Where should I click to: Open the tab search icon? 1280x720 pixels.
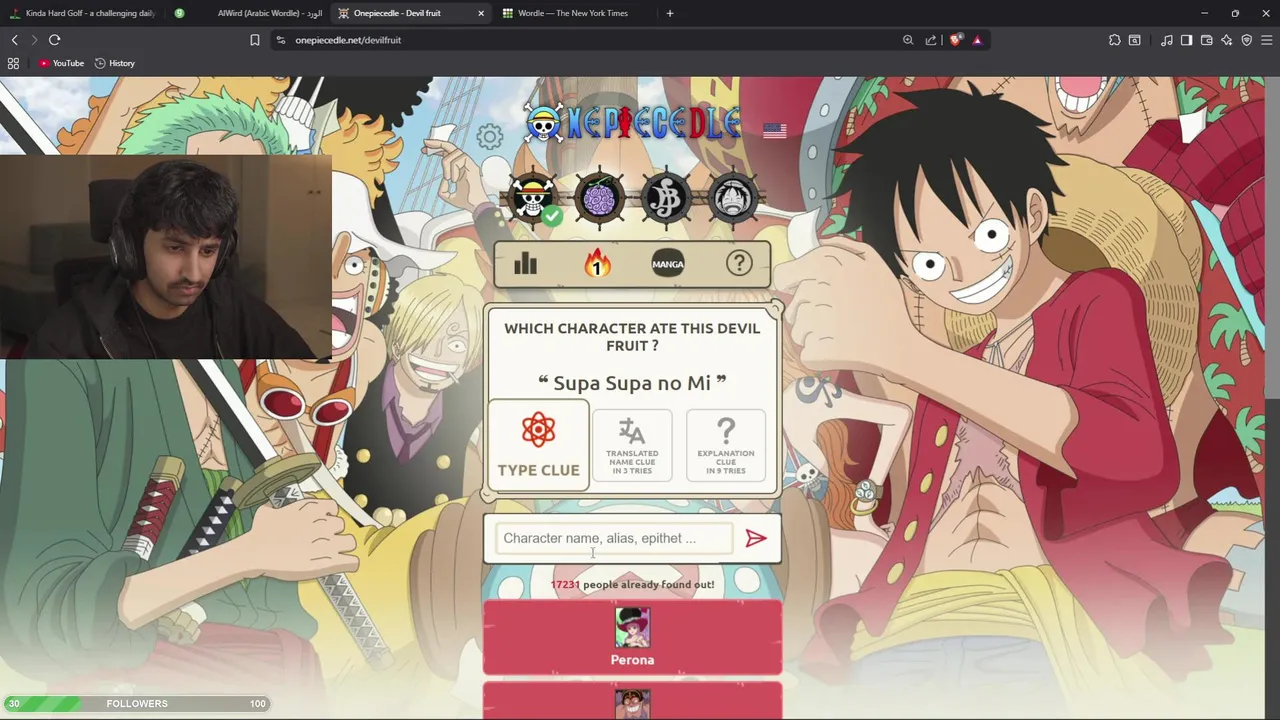[1135, 40]
